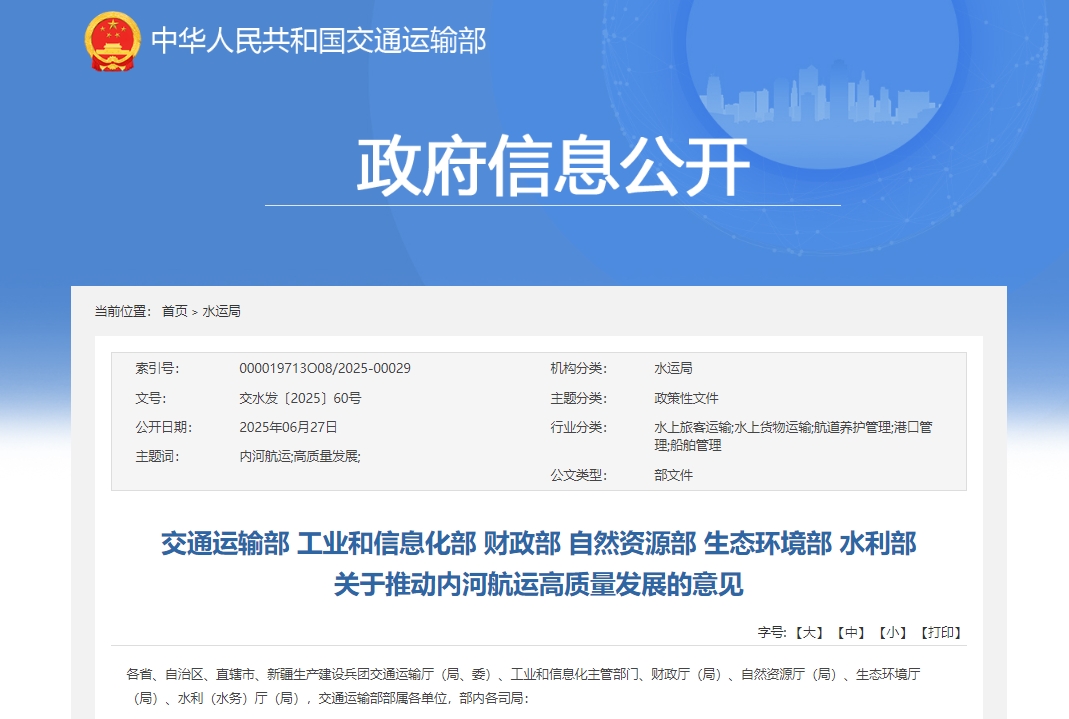Open the 水运局 breadcrumb link
Viewport: 1069px width, 719px height.
(x=222, y=311)
